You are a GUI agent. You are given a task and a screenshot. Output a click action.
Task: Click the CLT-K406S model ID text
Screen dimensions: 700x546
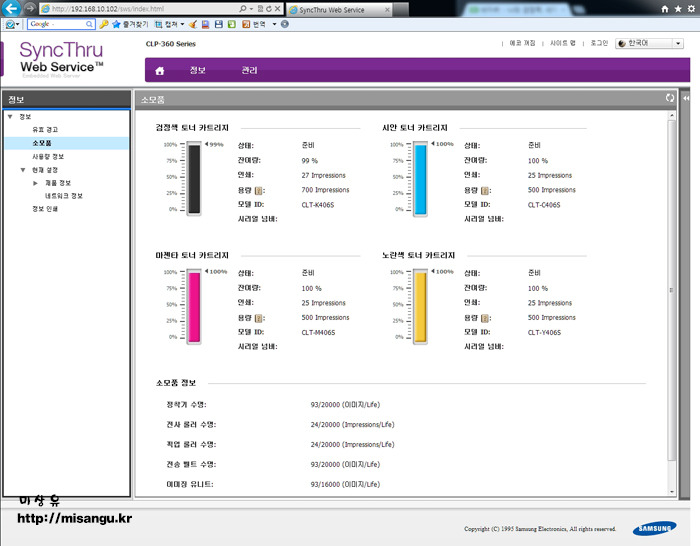318,205
